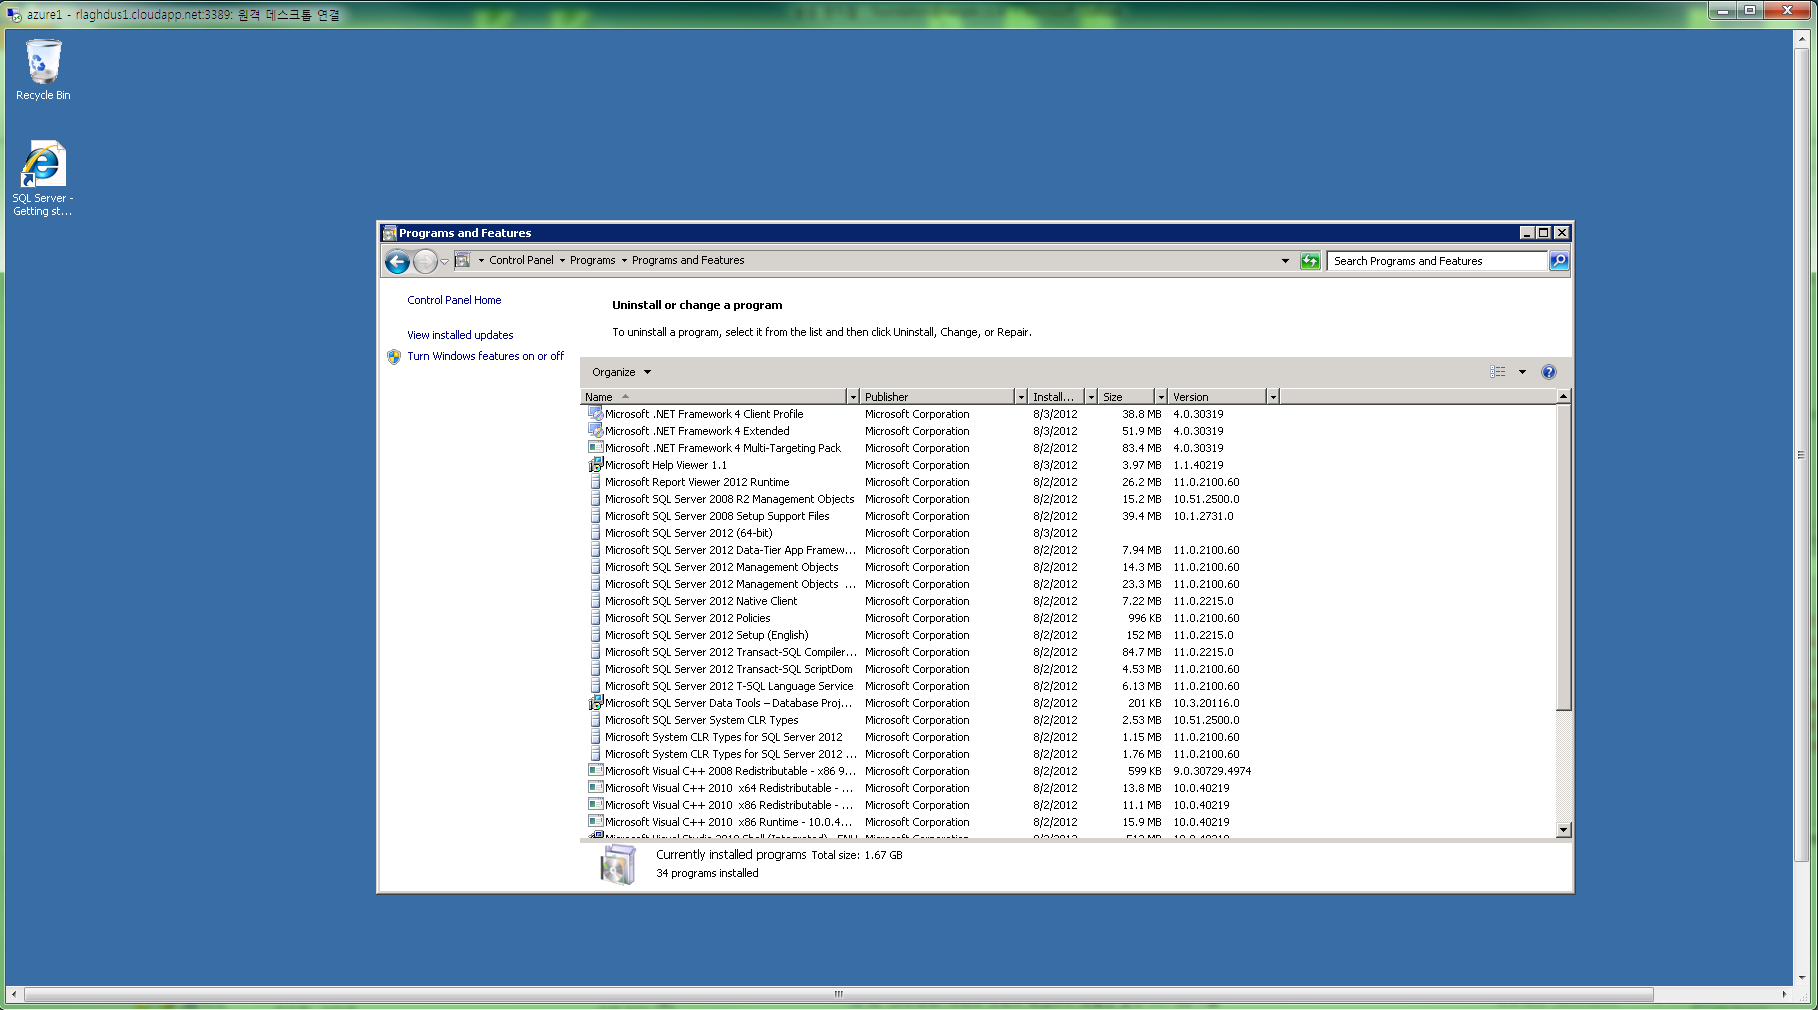Open the recent pages dropdown arrow
The height and width of the screenshot is (1010, 1818).
point(445,261)
